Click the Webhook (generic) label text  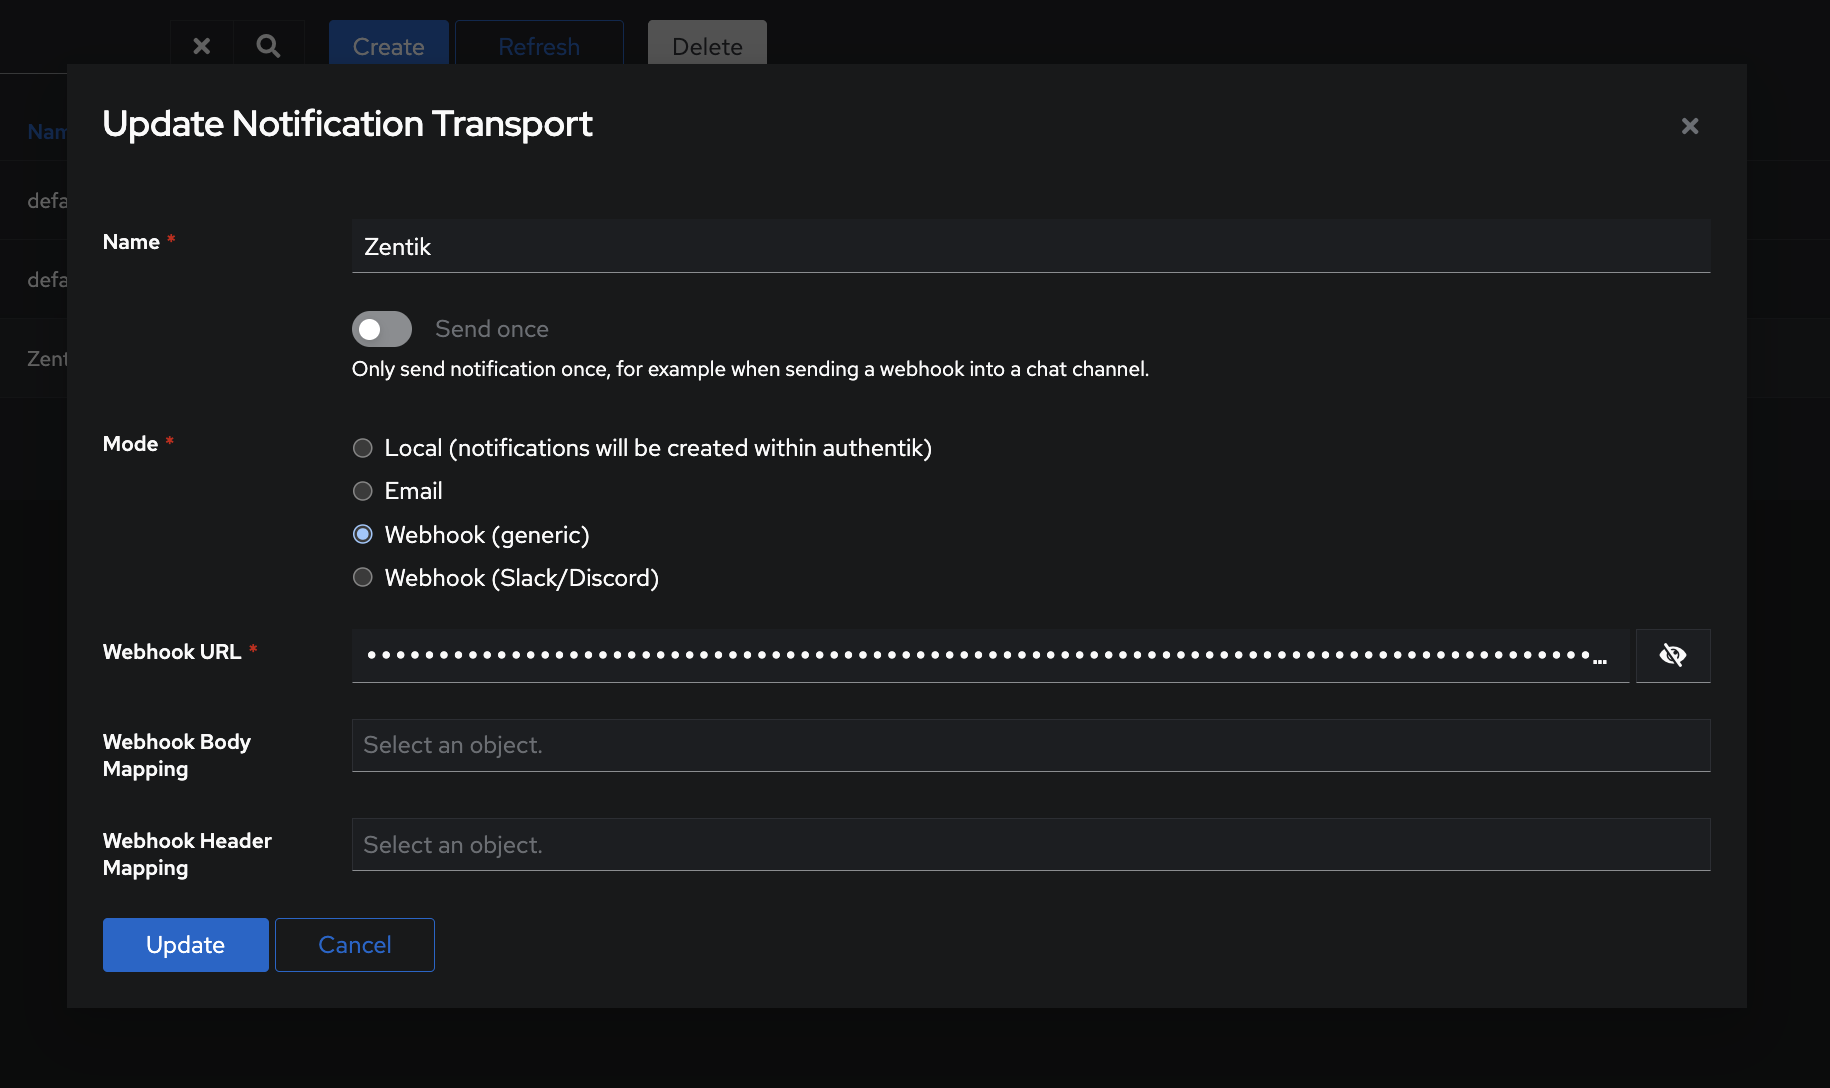tap(487, 535)
